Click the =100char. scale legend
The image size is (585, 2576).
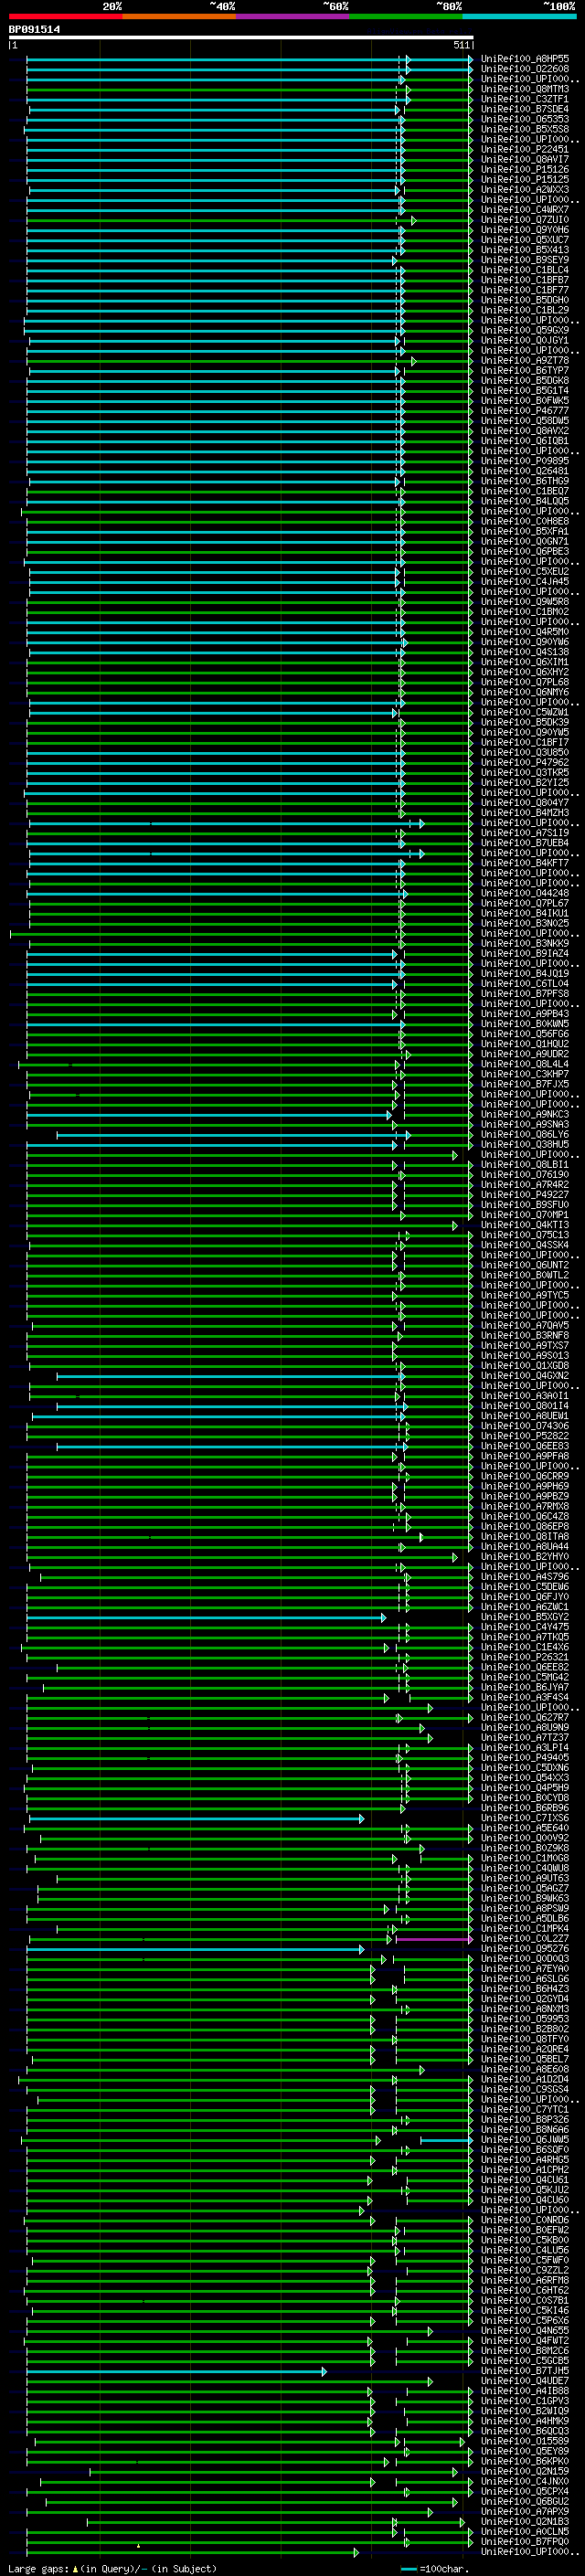[436, 2569]
